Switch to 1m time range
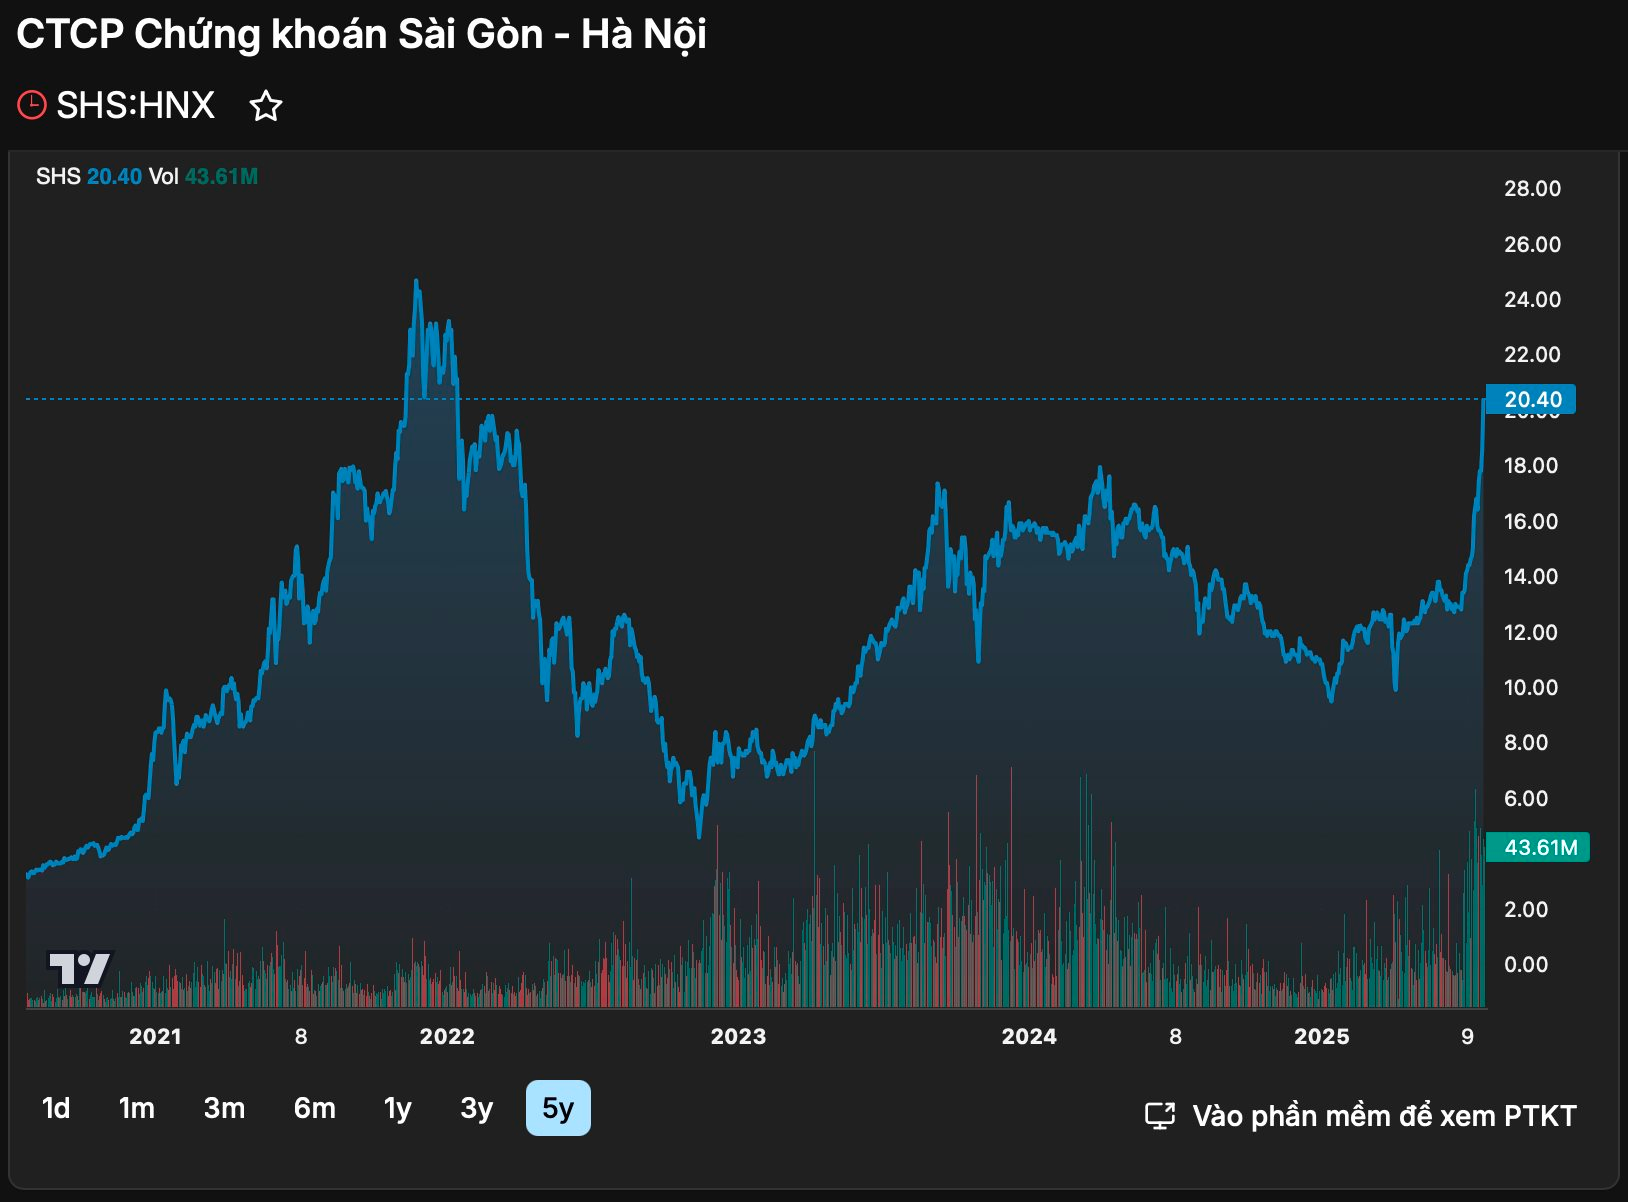Screen dimensions: 1628x1202 click(x=137, y=1108)
